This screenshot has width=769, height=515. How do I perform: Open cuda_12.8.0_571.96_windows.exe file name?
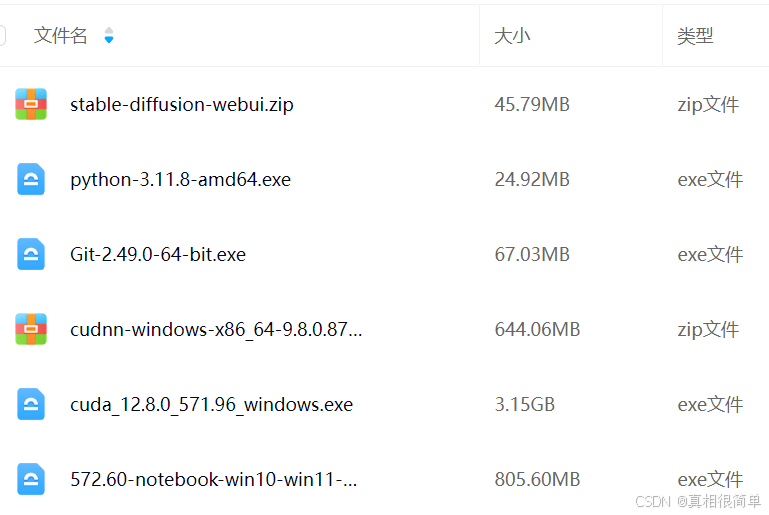point(211,405)
